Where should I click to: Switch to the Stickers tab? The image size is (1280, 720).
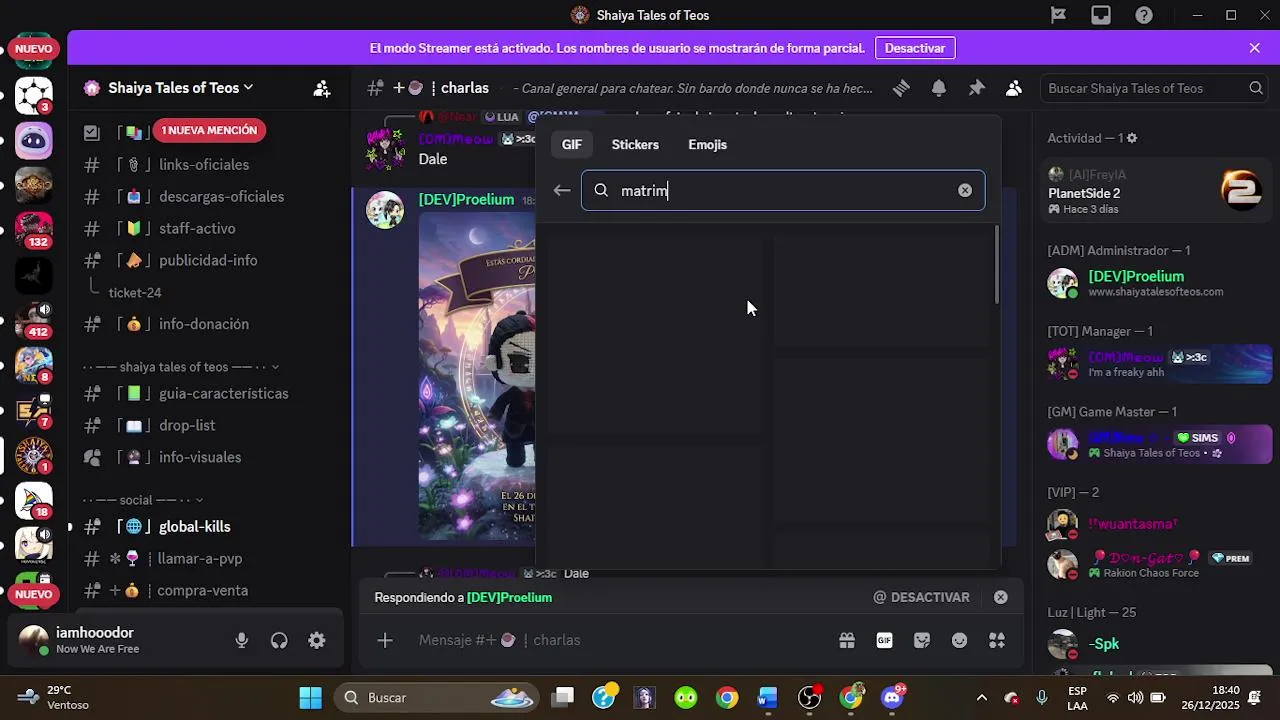point(635,145)
